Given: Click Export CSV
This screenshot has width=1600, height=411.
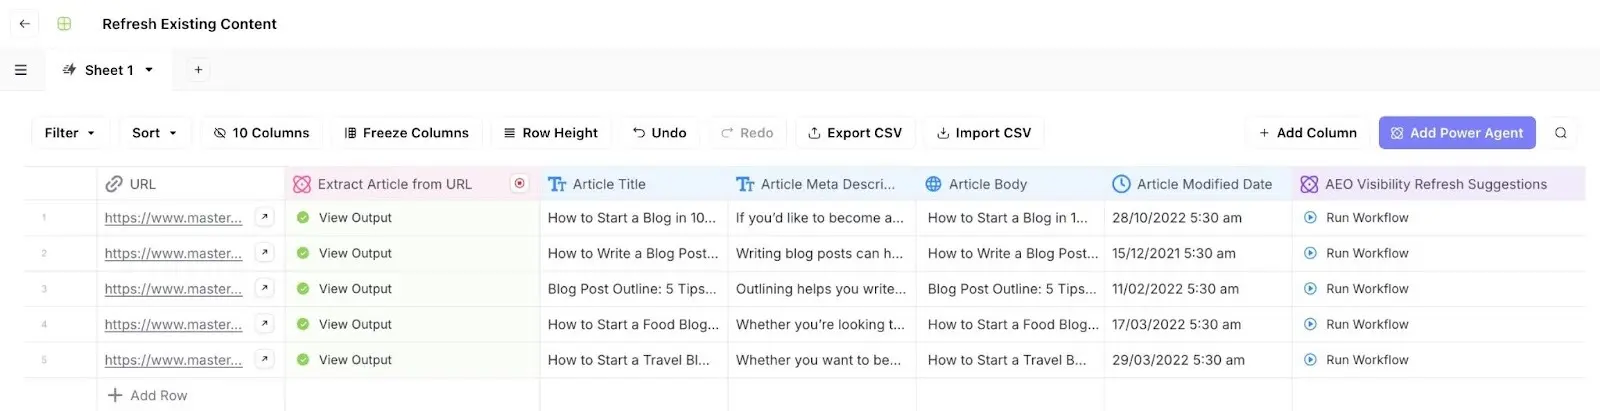Looking at the screenshot, I should click(x=855, y=133).
